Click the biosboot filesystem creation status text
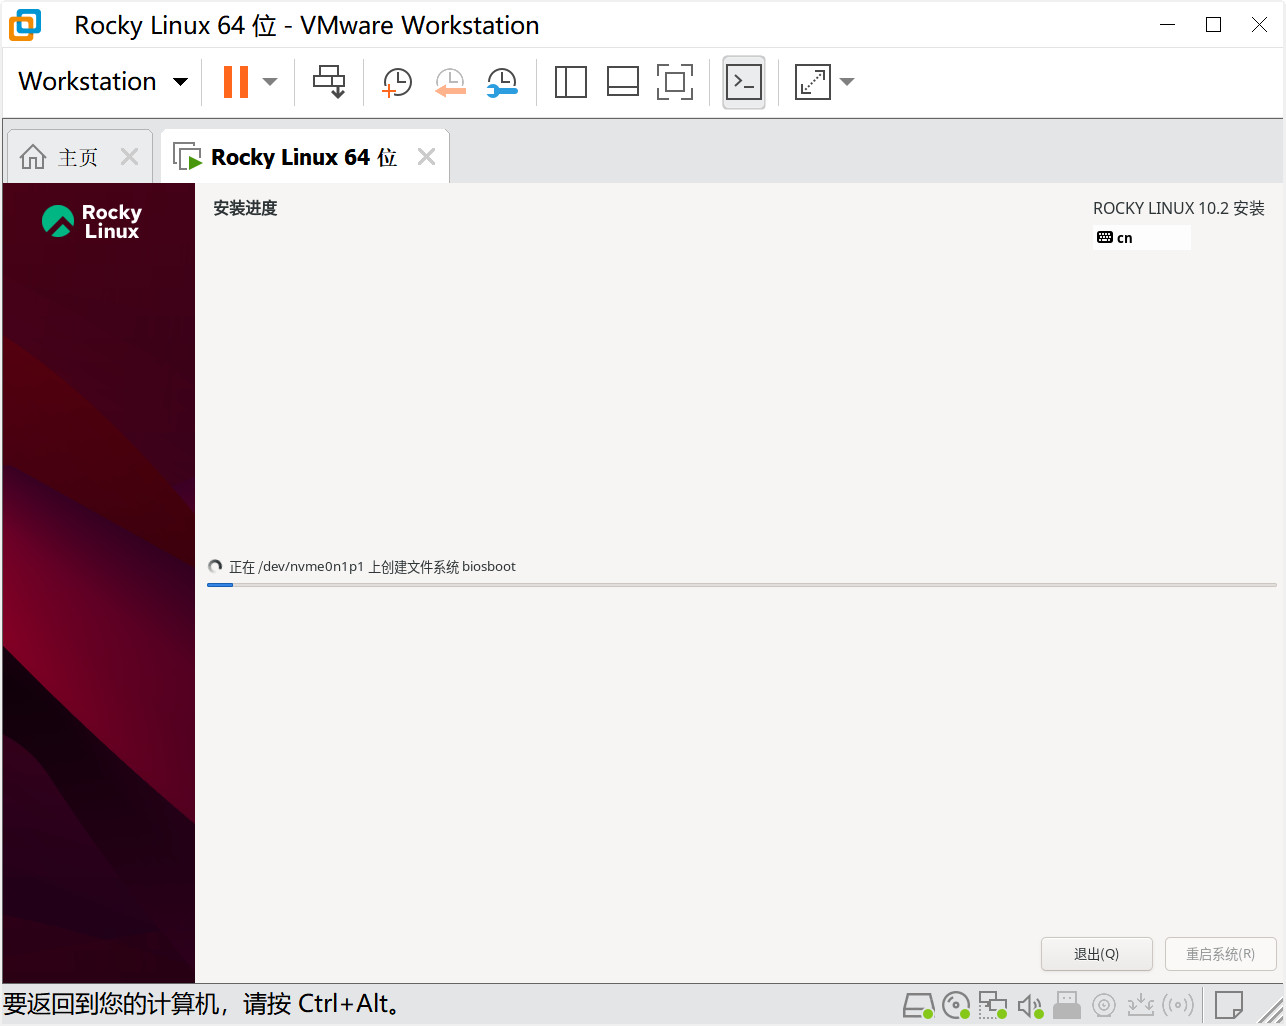The height and width of the screenshot is (1026, 1286). (x=372, y=567)
